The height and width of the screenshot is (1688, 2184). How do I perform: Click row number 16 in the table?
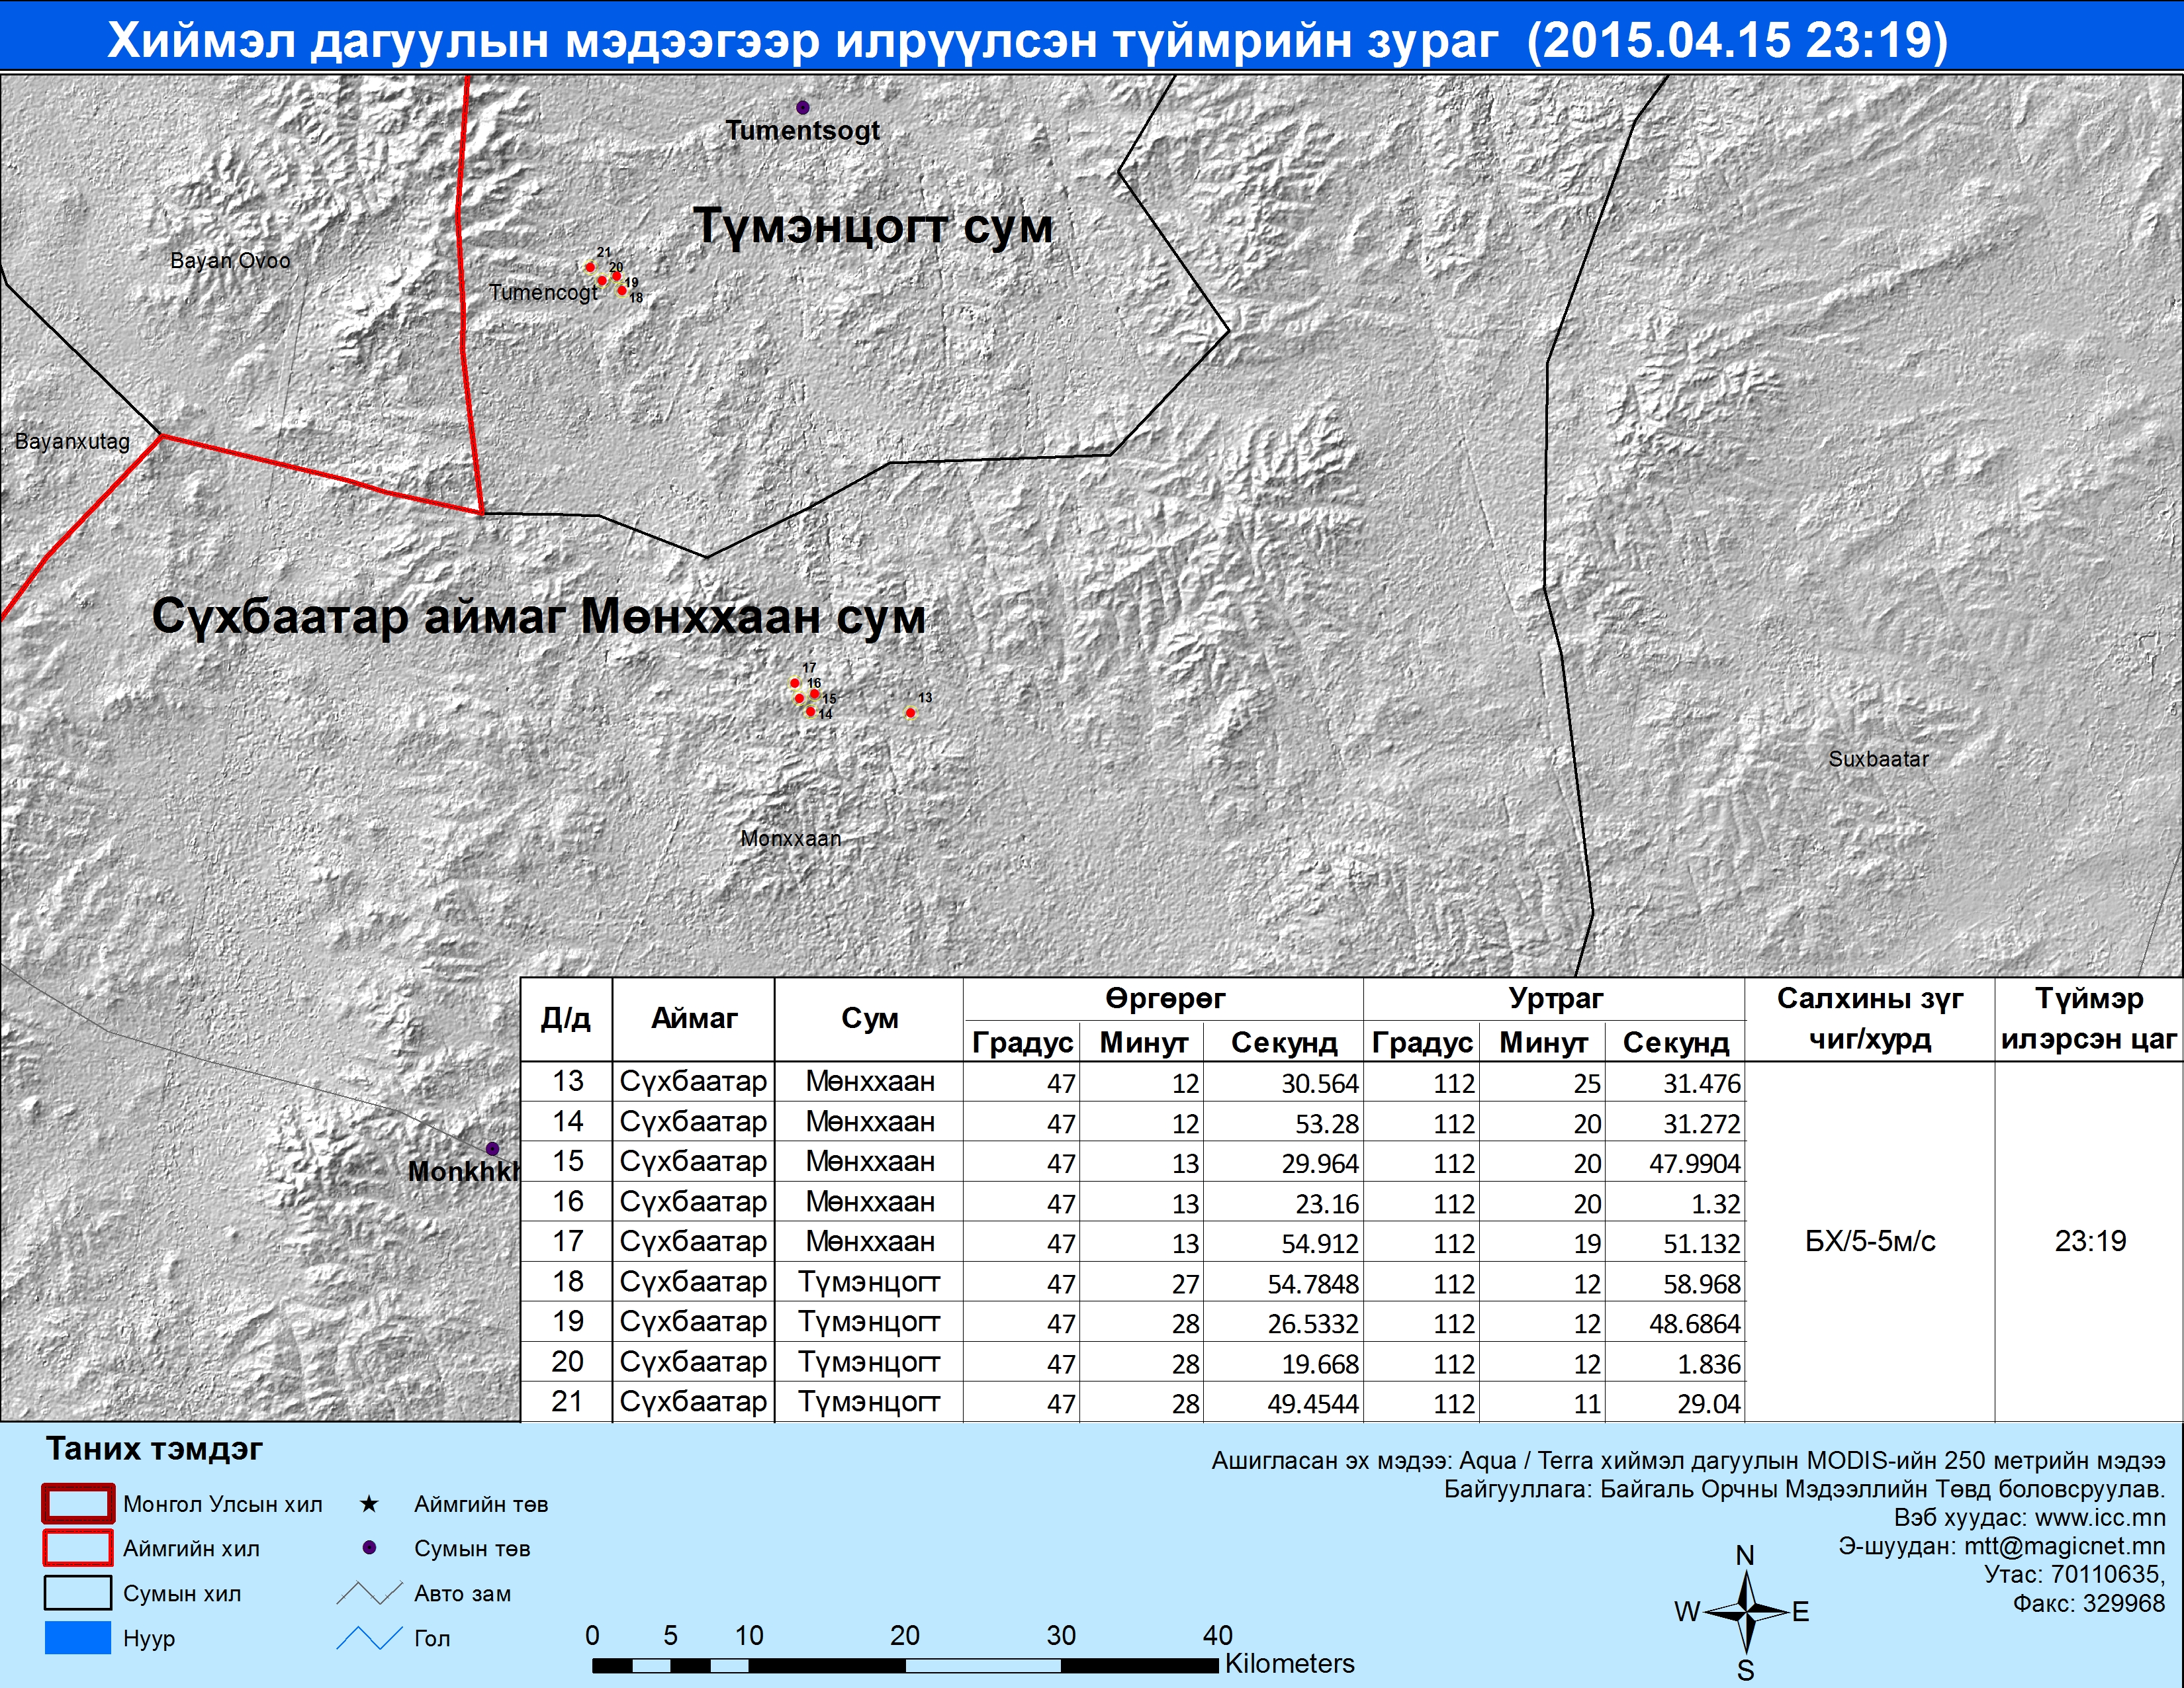coord(567,1201)
